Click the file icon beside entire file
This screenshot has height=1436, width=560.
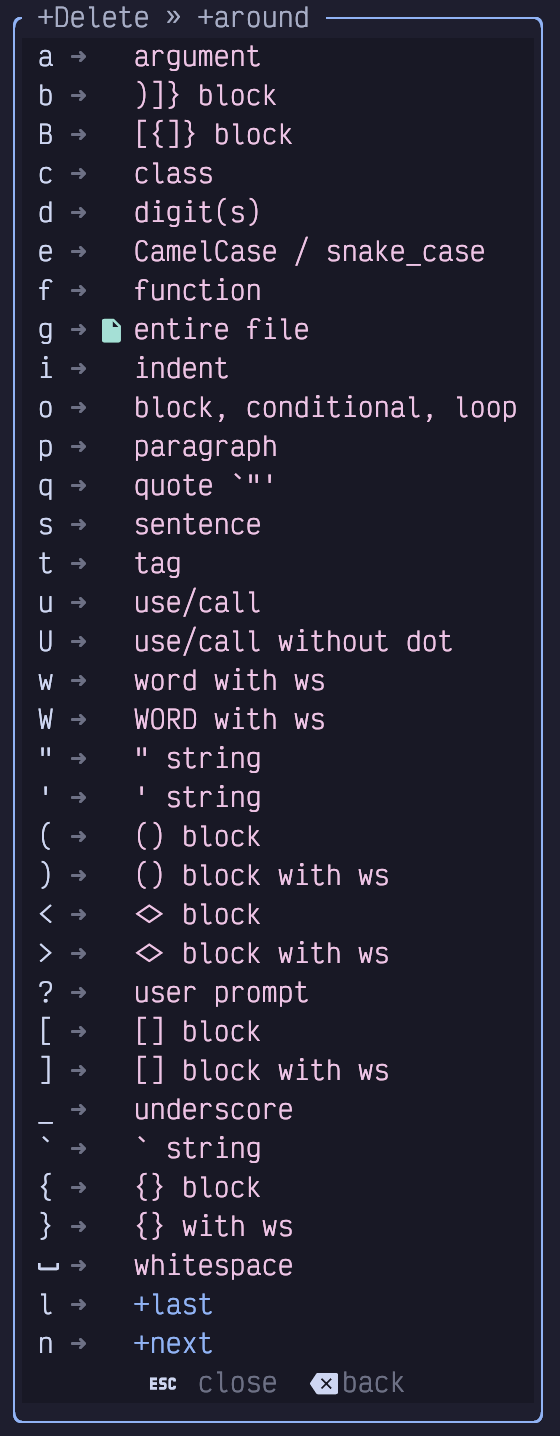(111, 330)
